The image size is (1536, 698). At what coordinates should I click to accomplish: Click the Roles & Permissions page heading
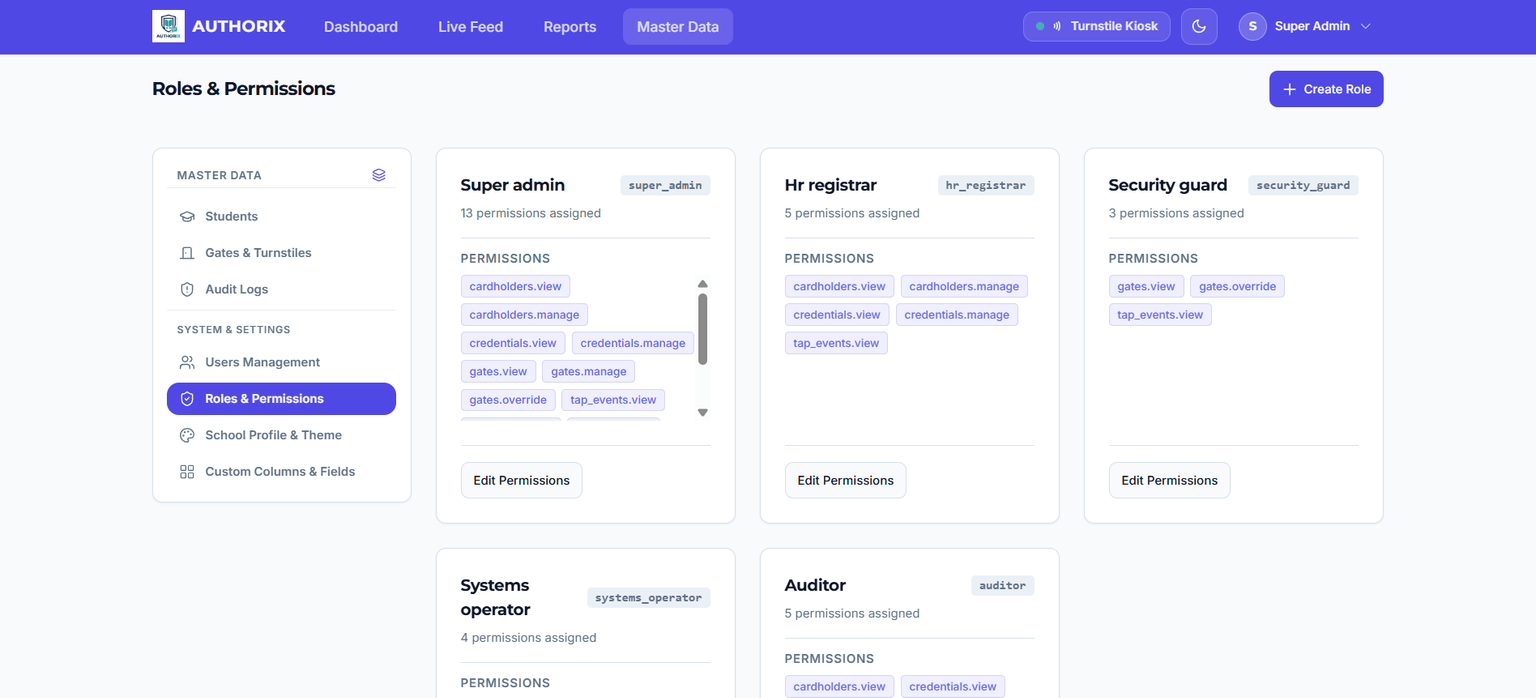tap(243, 89)
